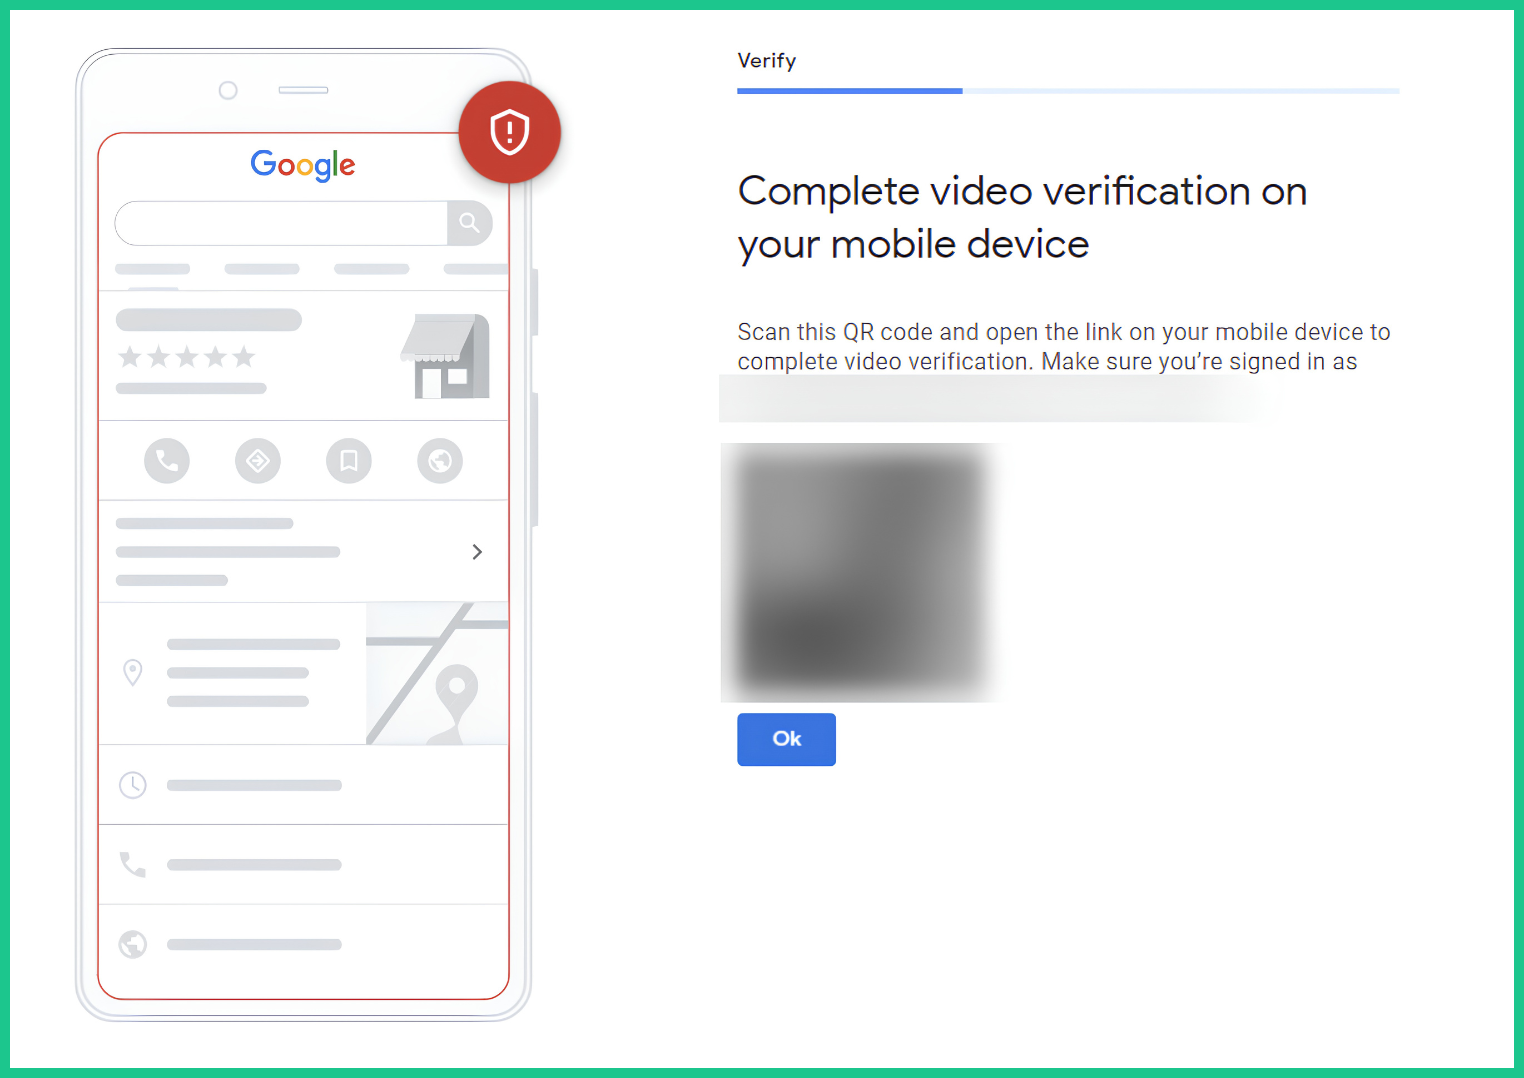The image size is (1524, 1078).
Task: Click the "Scan this QR code" instruction text
Action: coord(1064,346)
